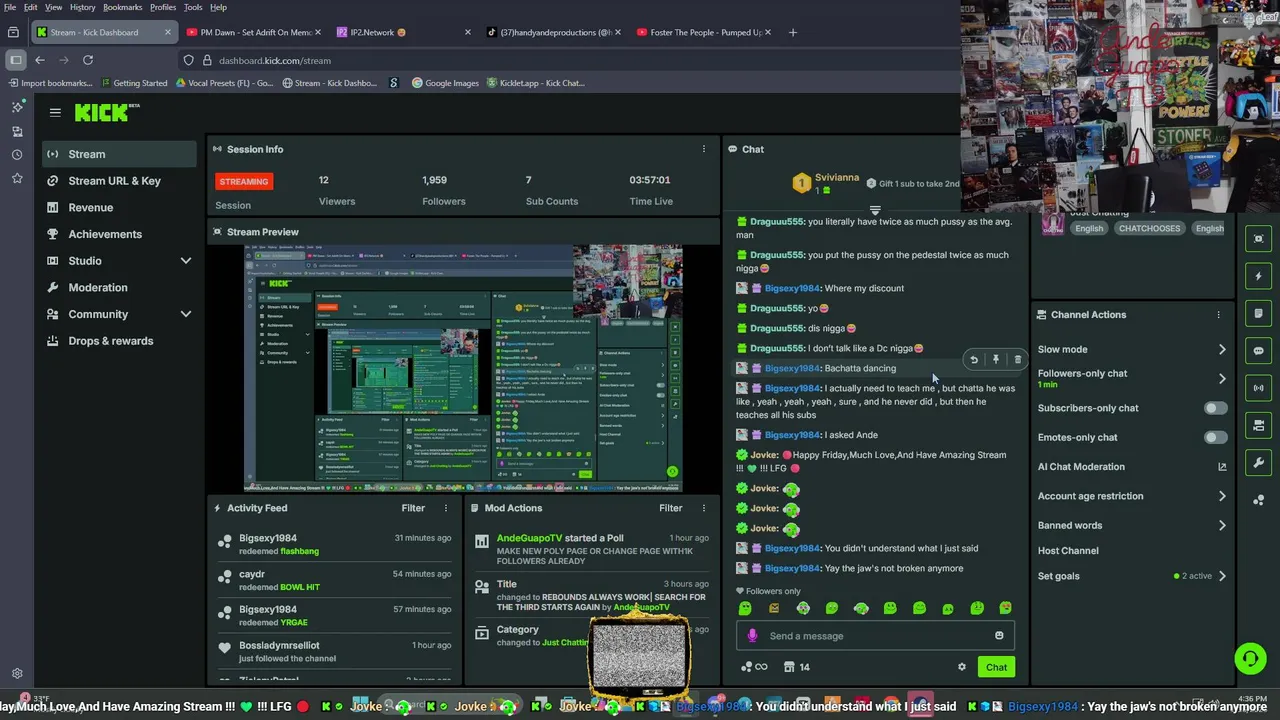Viewport: 1280px width, 720px height.
Task: Open Stream URL & Key page
Action: 119,181
